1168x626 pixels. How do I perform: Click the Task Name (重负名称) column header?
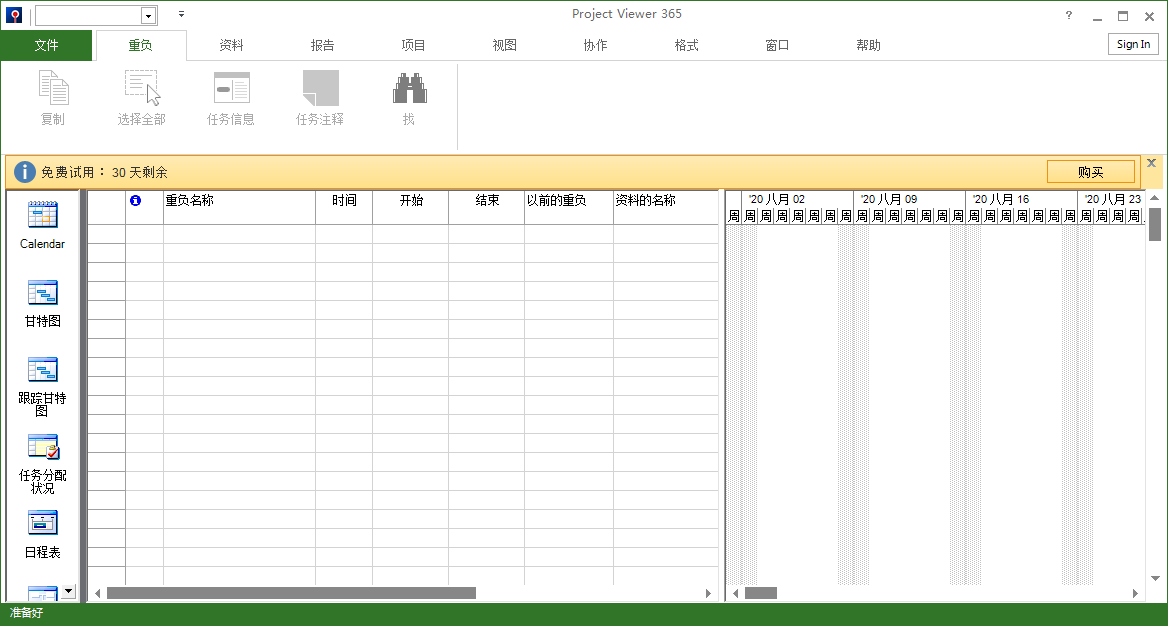coord(239,207)
